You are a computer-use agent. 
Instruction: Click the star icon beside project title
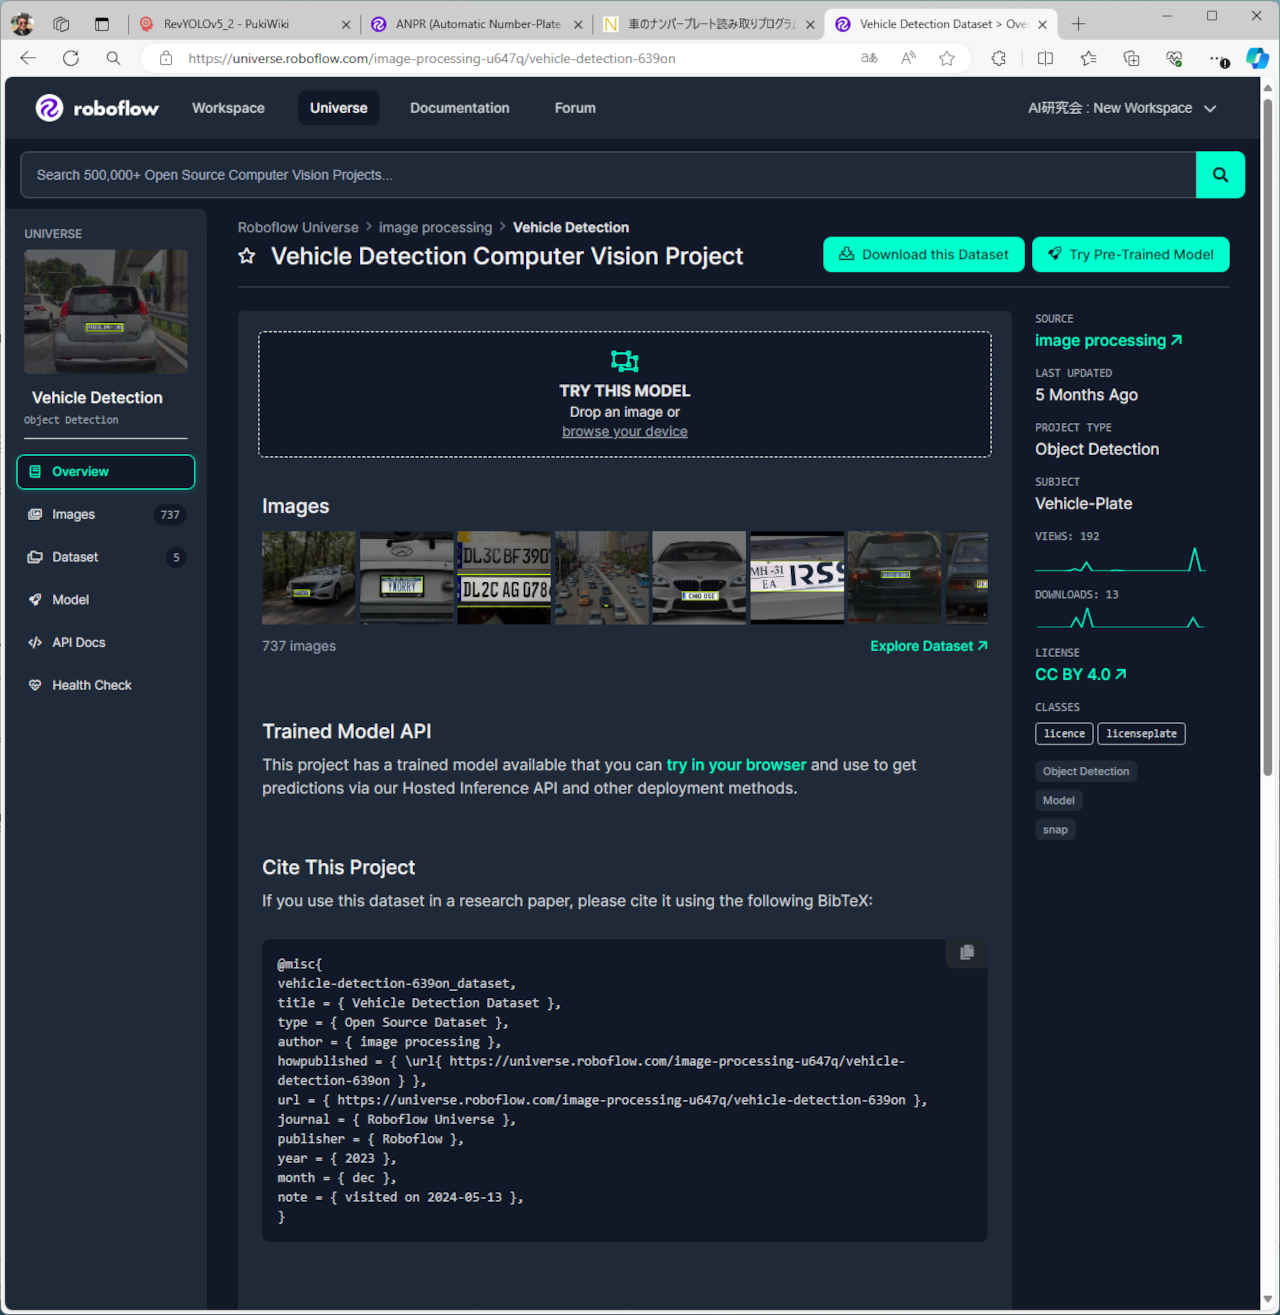(247, 256)
